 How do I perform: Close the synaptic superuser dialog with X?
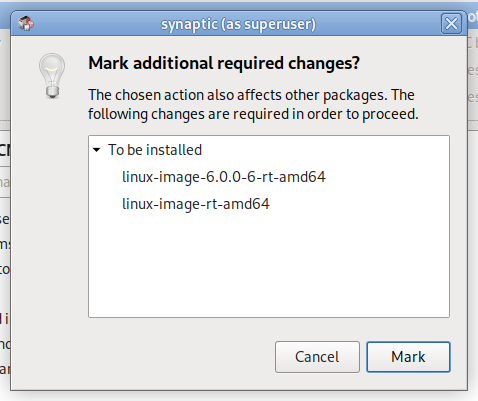coord(451,24)
